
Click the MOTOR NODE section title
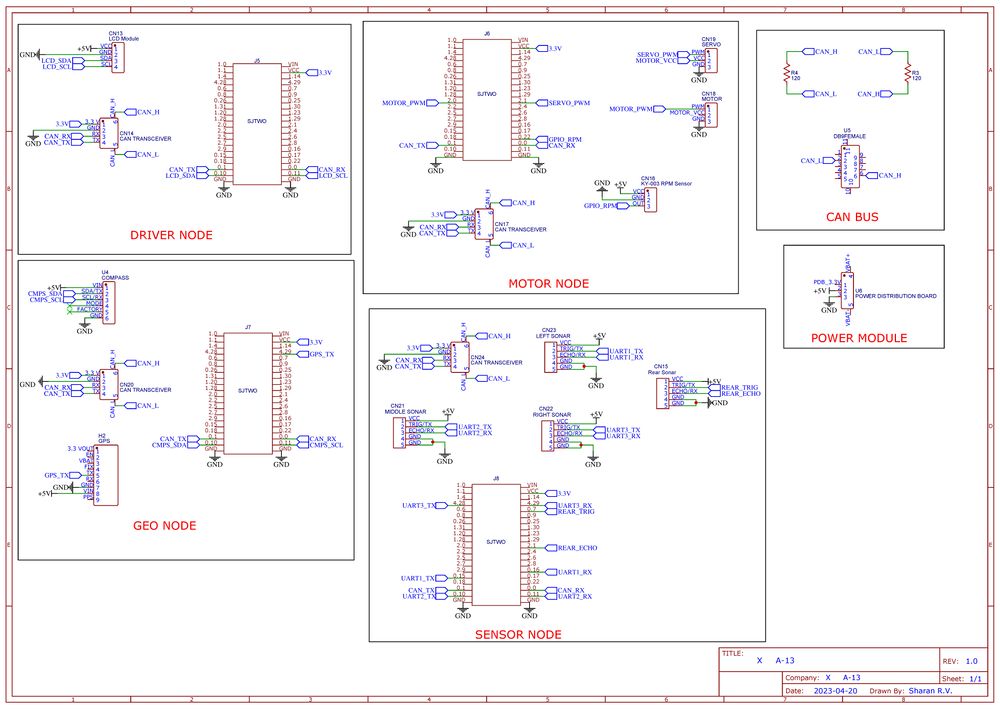(548, 284)
